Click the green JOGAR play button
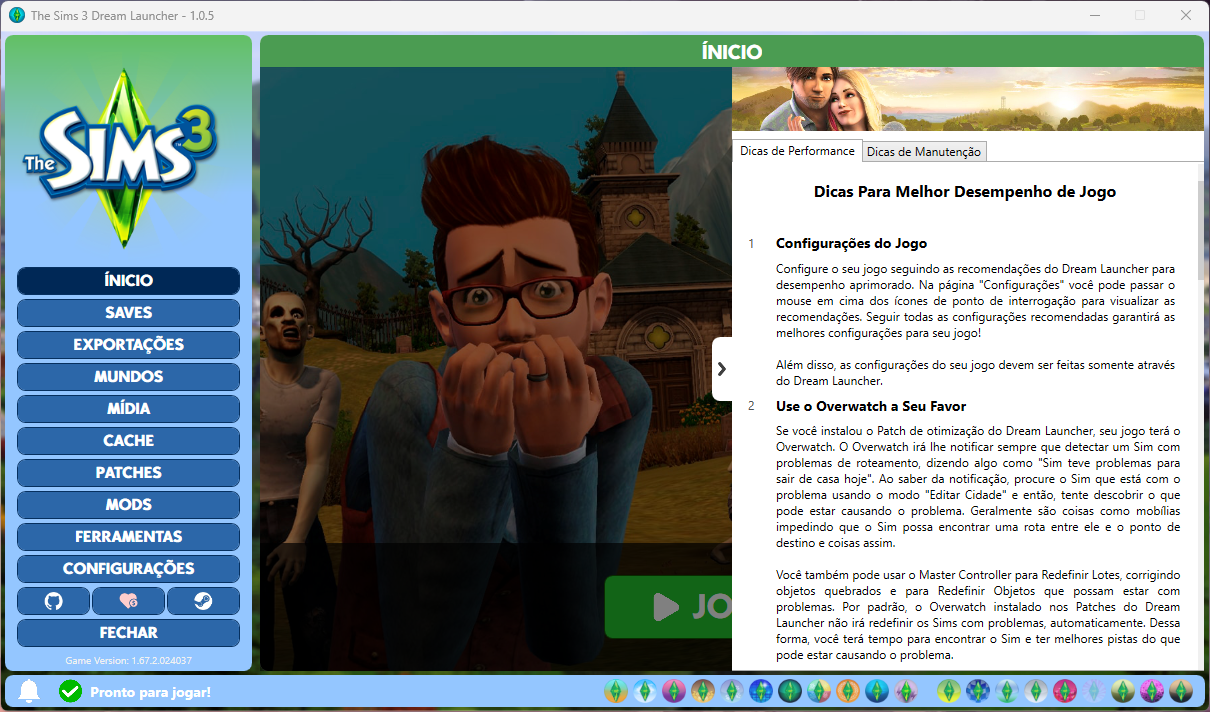Viewport: 1210px width, 712px height. [x=668, y=606]
